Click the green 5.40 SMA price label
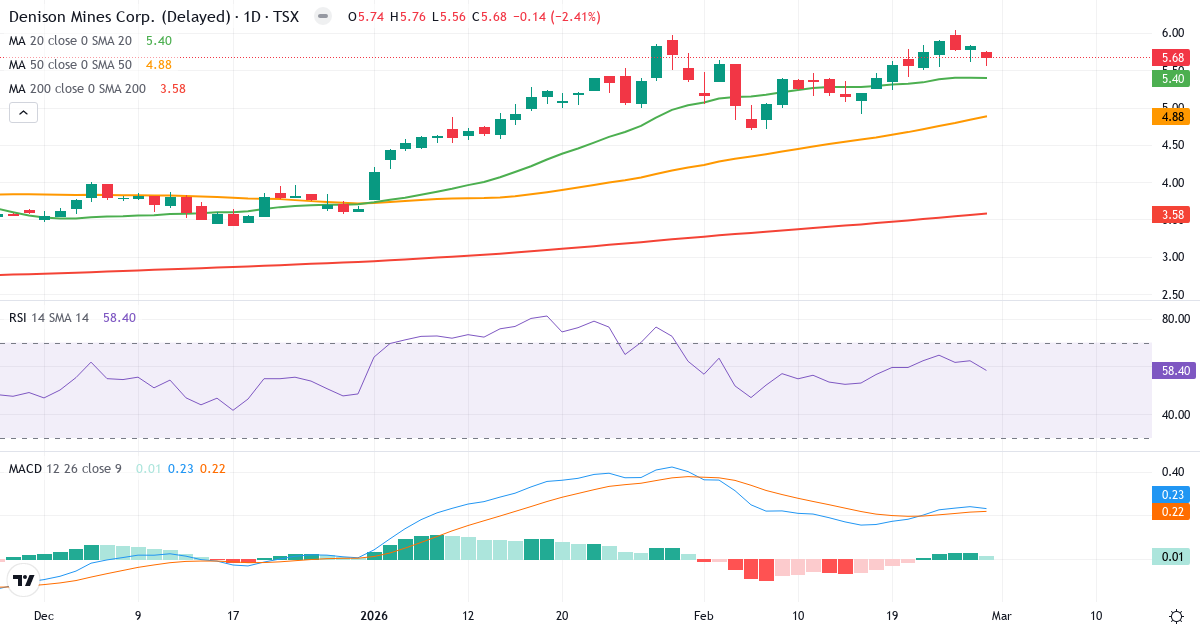The width and height of the screenshot is (1200, 630). (1170, 77)
